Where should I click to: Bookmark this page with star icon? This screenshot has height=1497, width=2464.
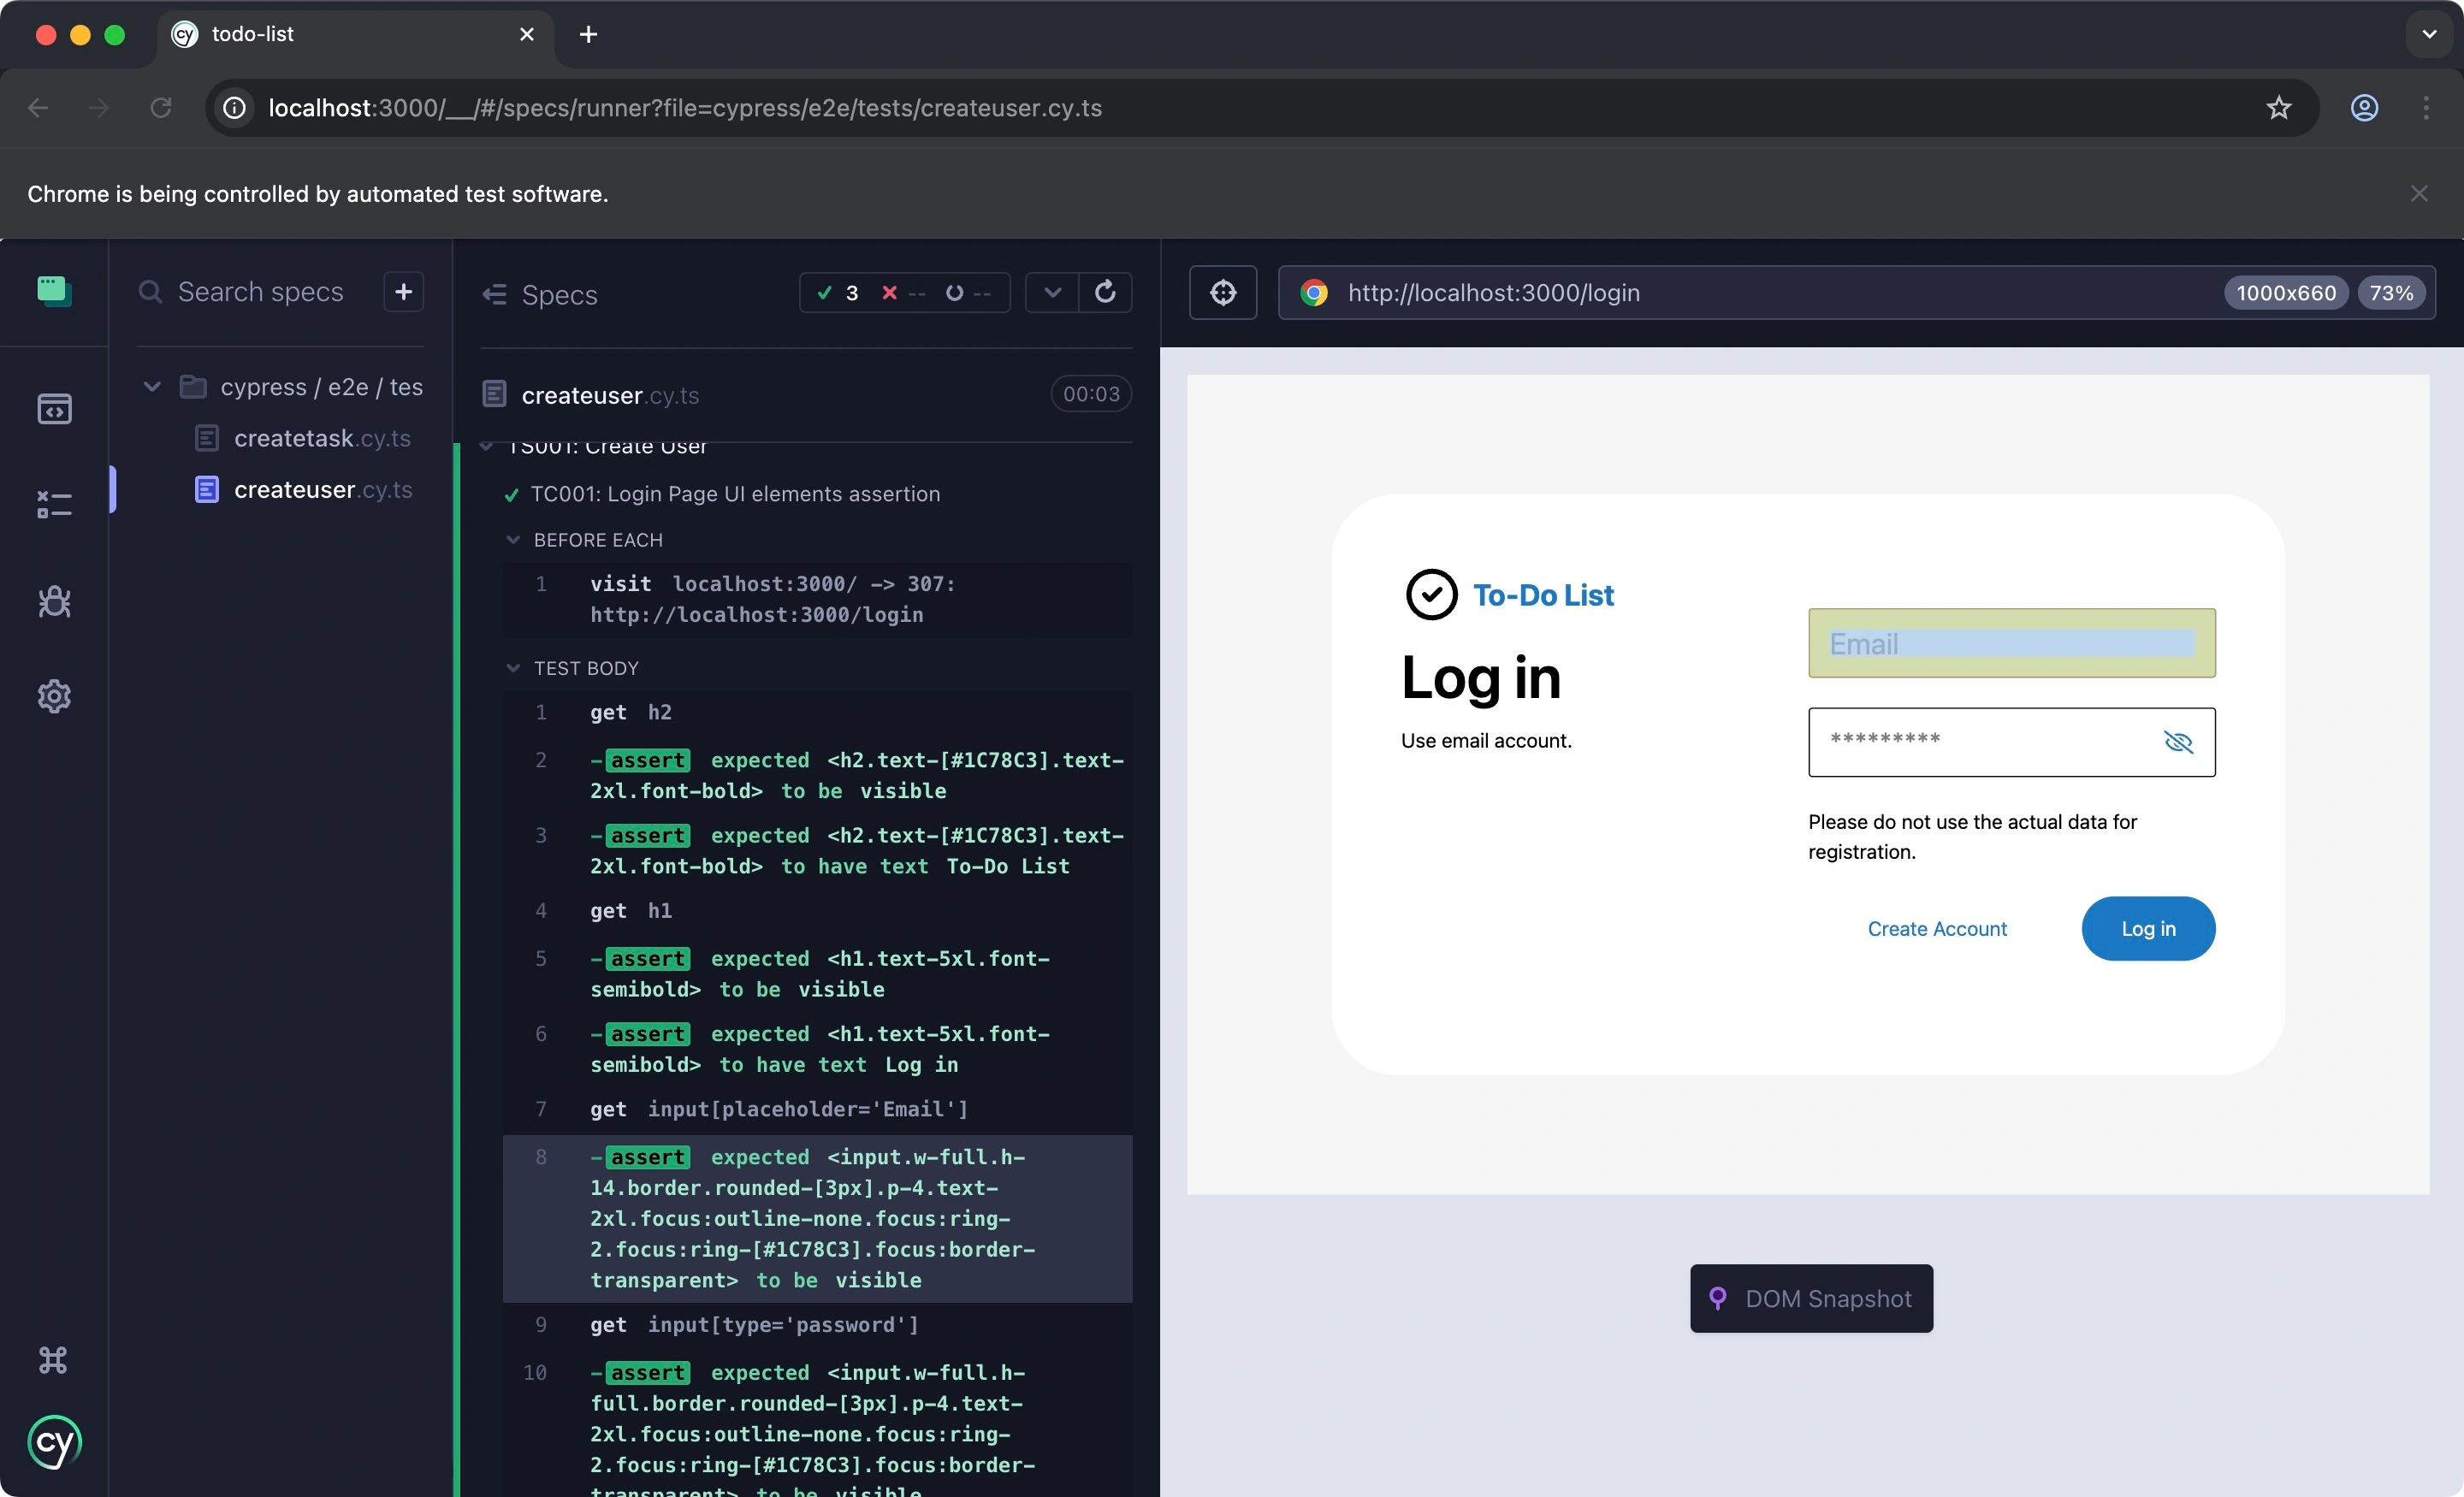[2278, 107]
